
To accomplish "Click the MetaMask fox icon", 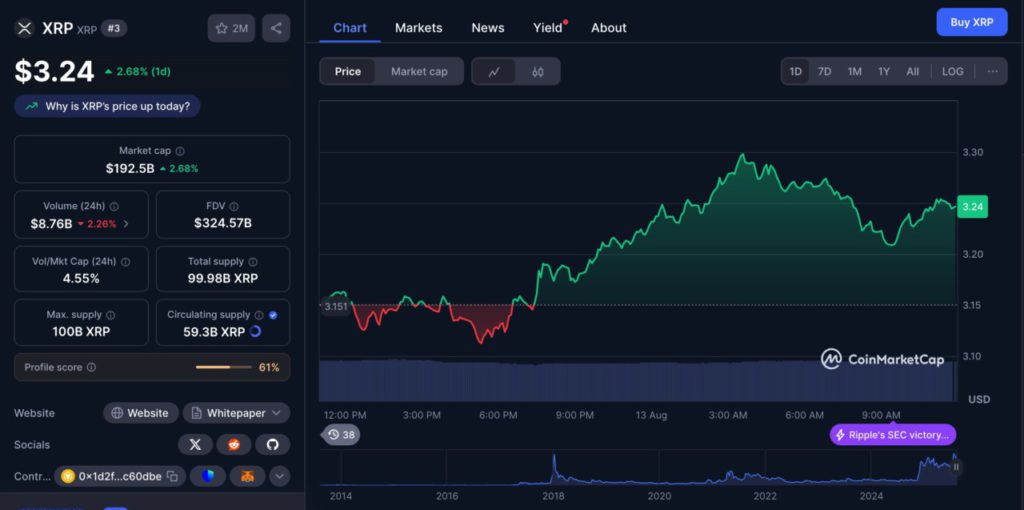I will 247,477.
